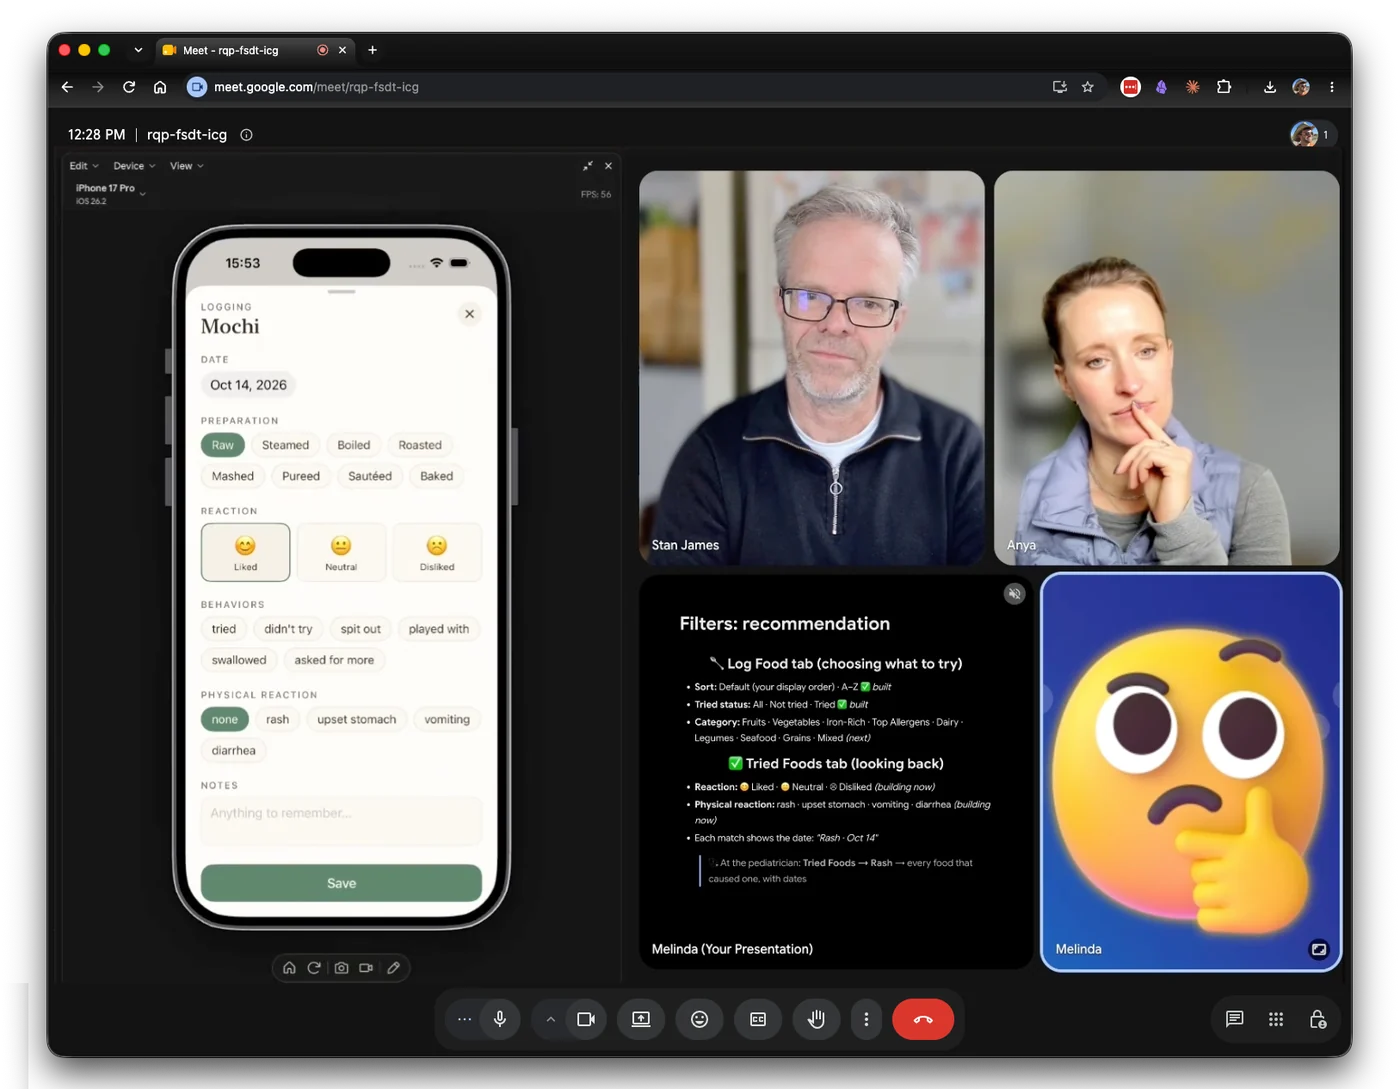Change the Oct 14, 2026 date
The height and width of the screenshot is (1089, 1400).
click(x=248, y=385)
